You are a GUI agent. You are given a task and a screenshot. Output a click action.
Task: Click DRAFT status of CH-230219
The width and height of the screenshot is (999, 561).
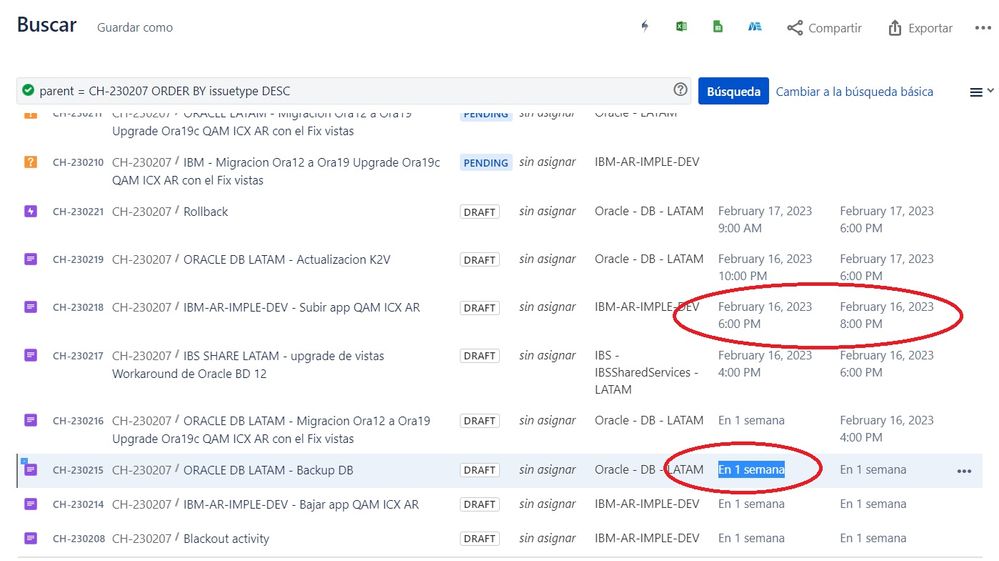[x=479, y=260]
